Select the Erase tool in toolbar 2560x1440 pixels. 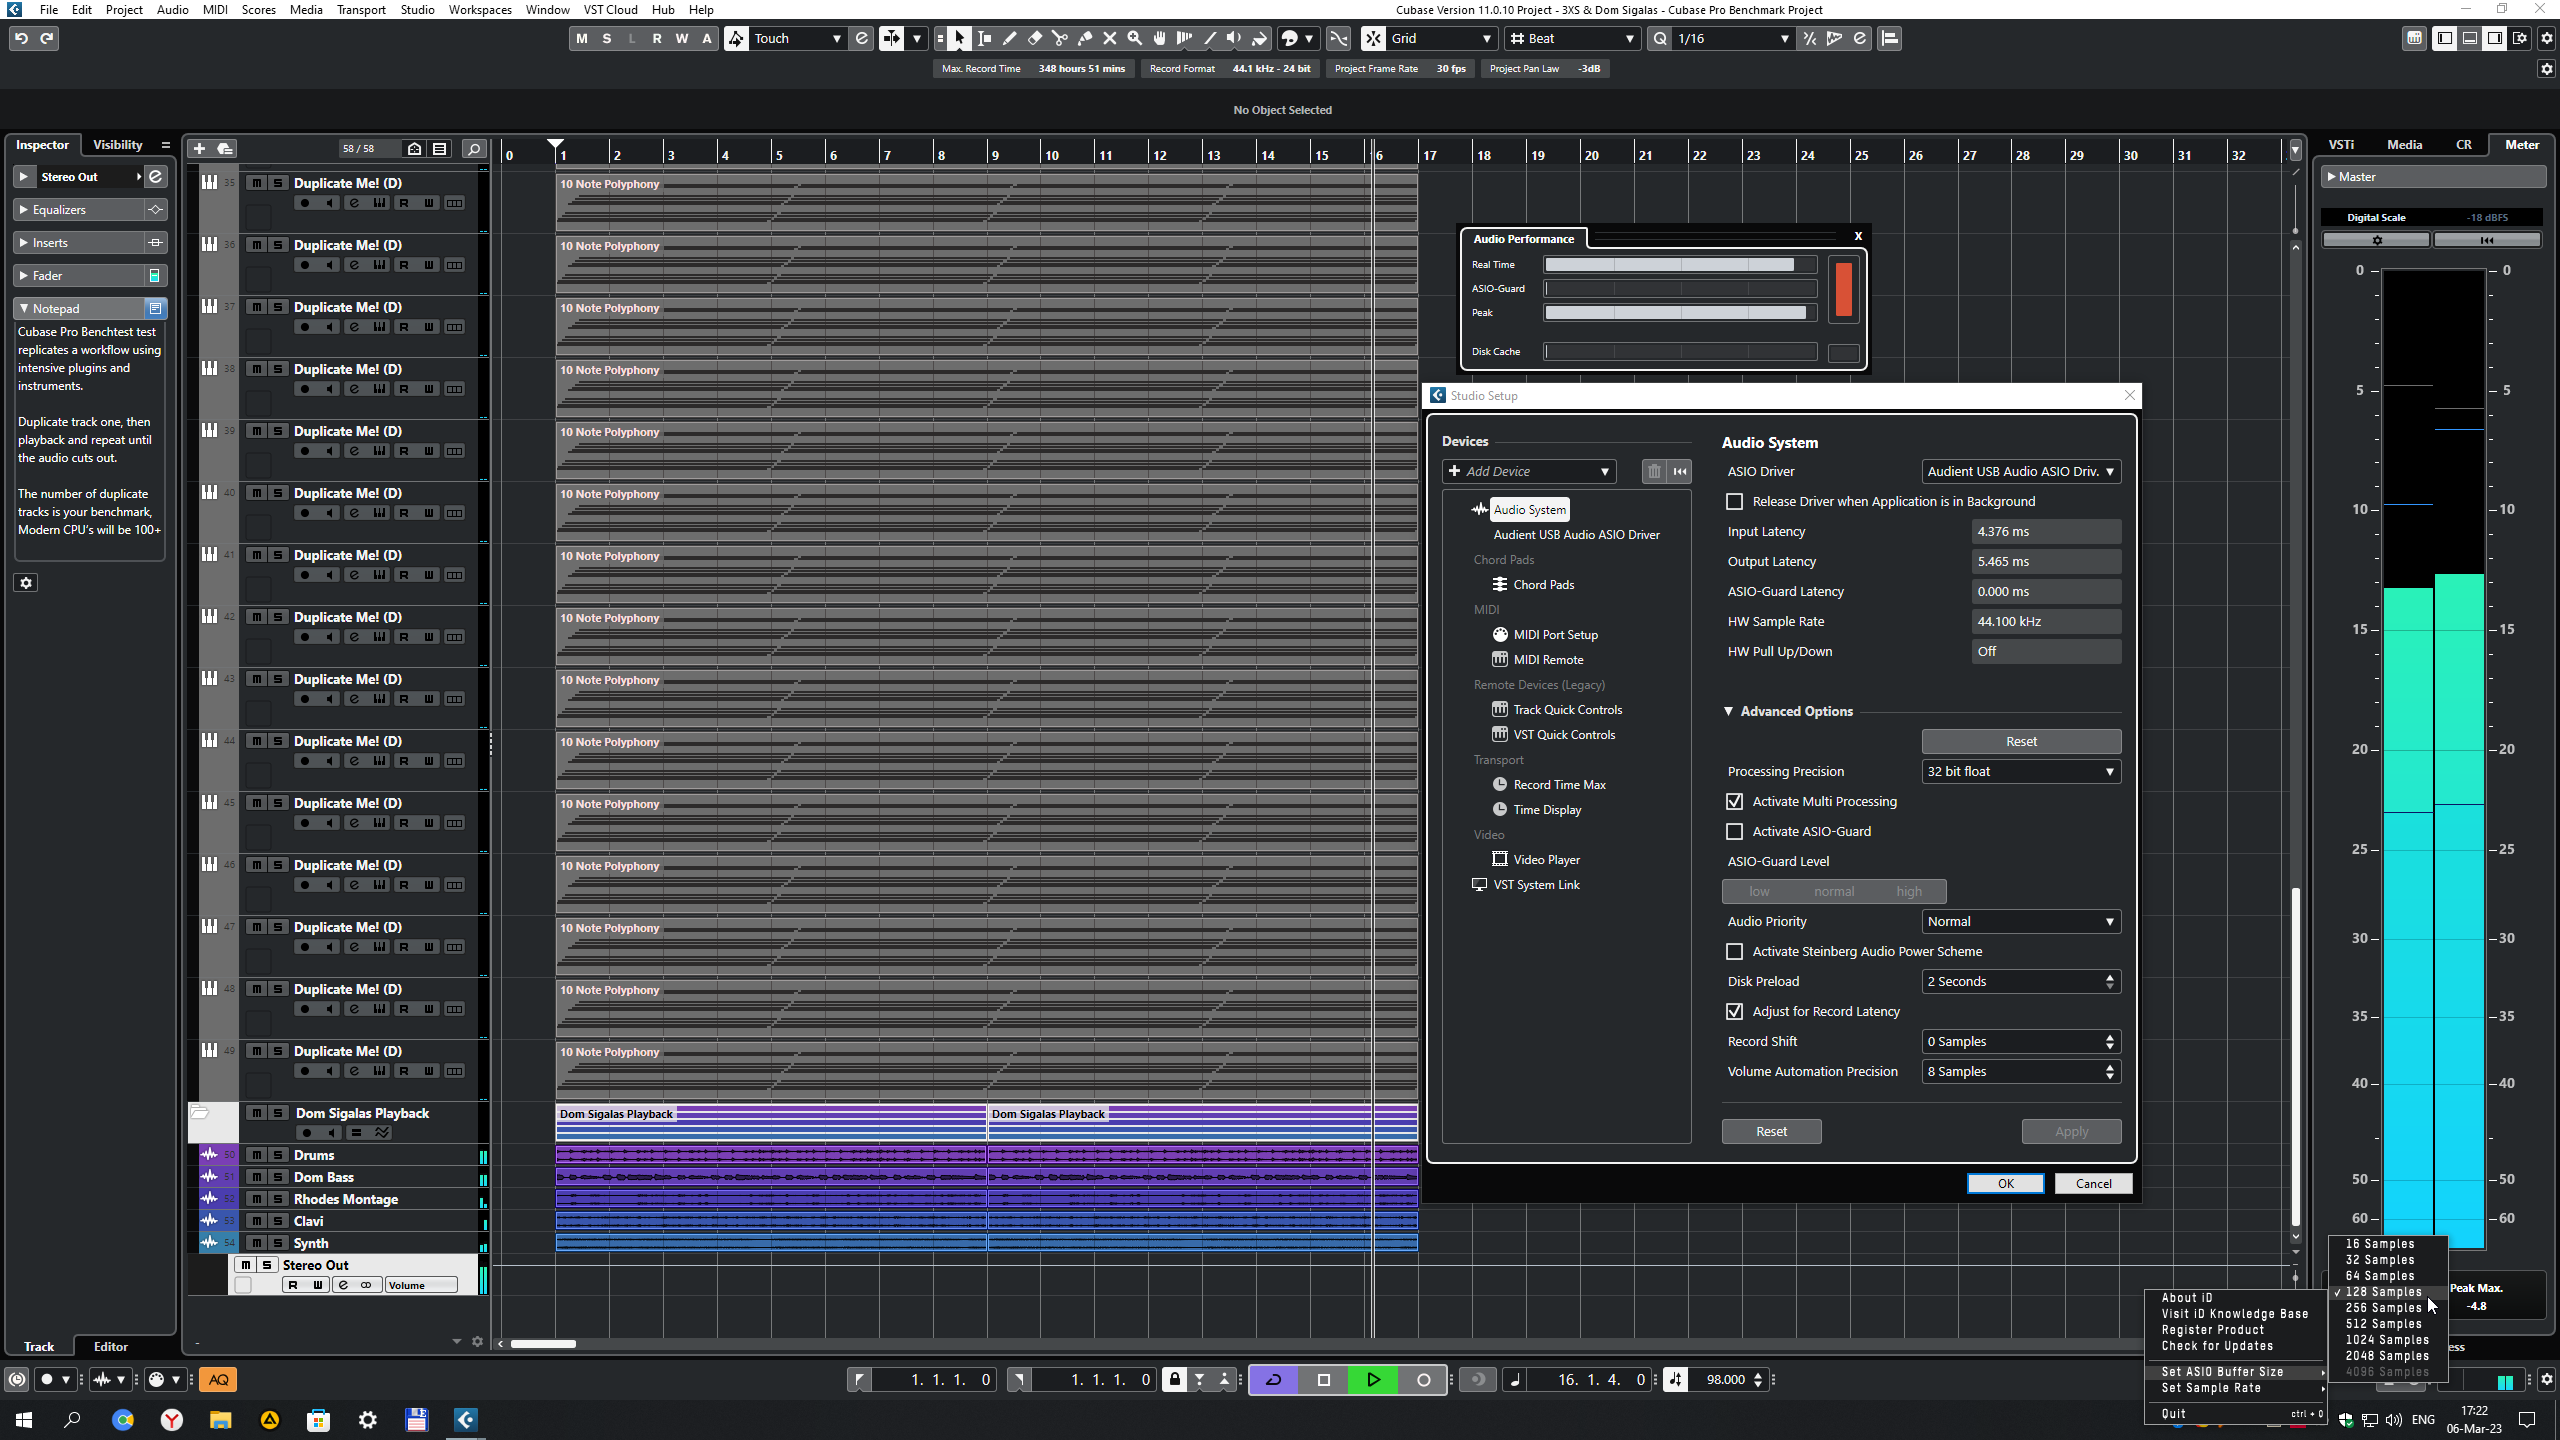1035,38
